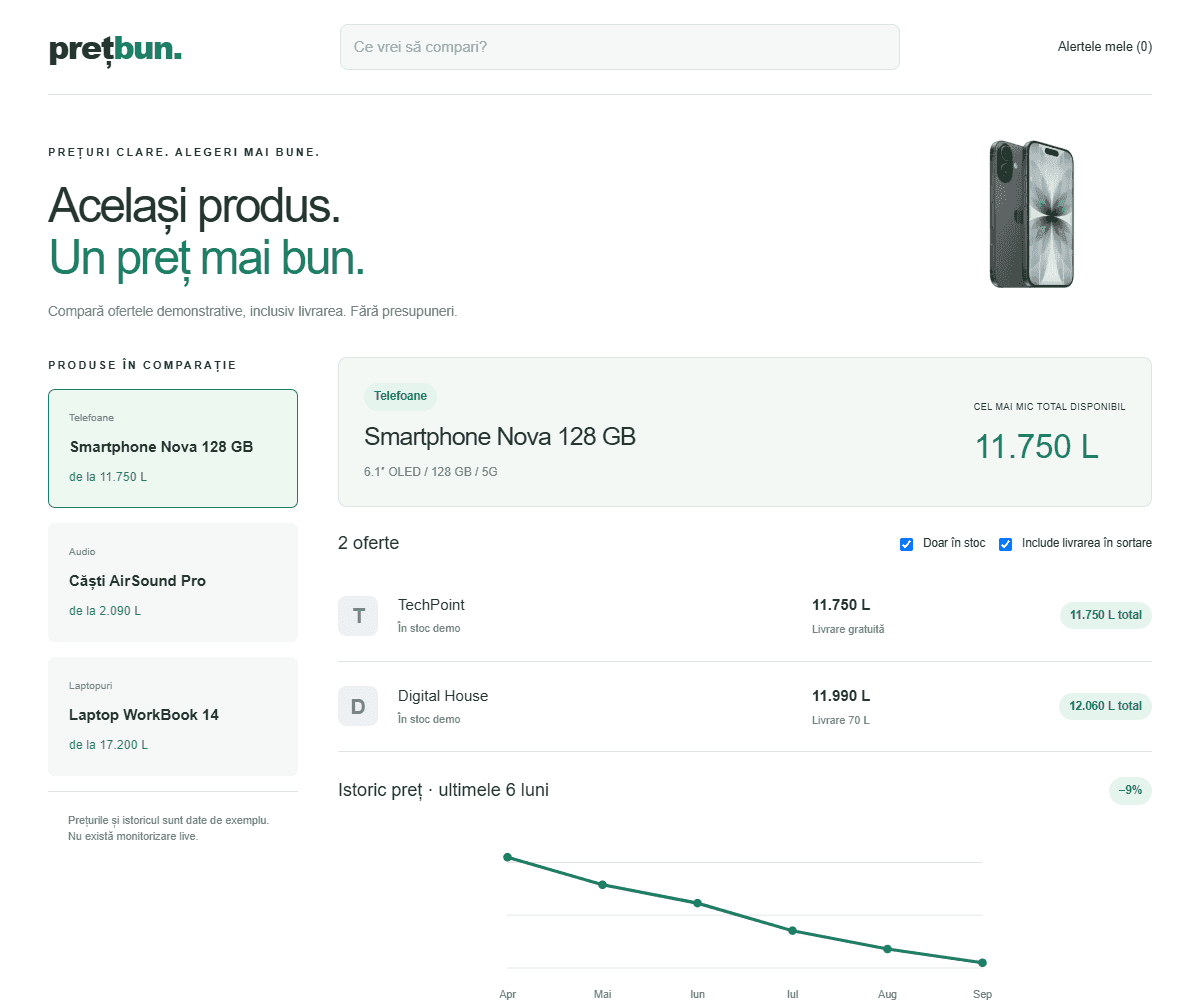Screen dimensions: 1200x1000
Task: Click the Sep data point on chart
Action: (982, 963)
